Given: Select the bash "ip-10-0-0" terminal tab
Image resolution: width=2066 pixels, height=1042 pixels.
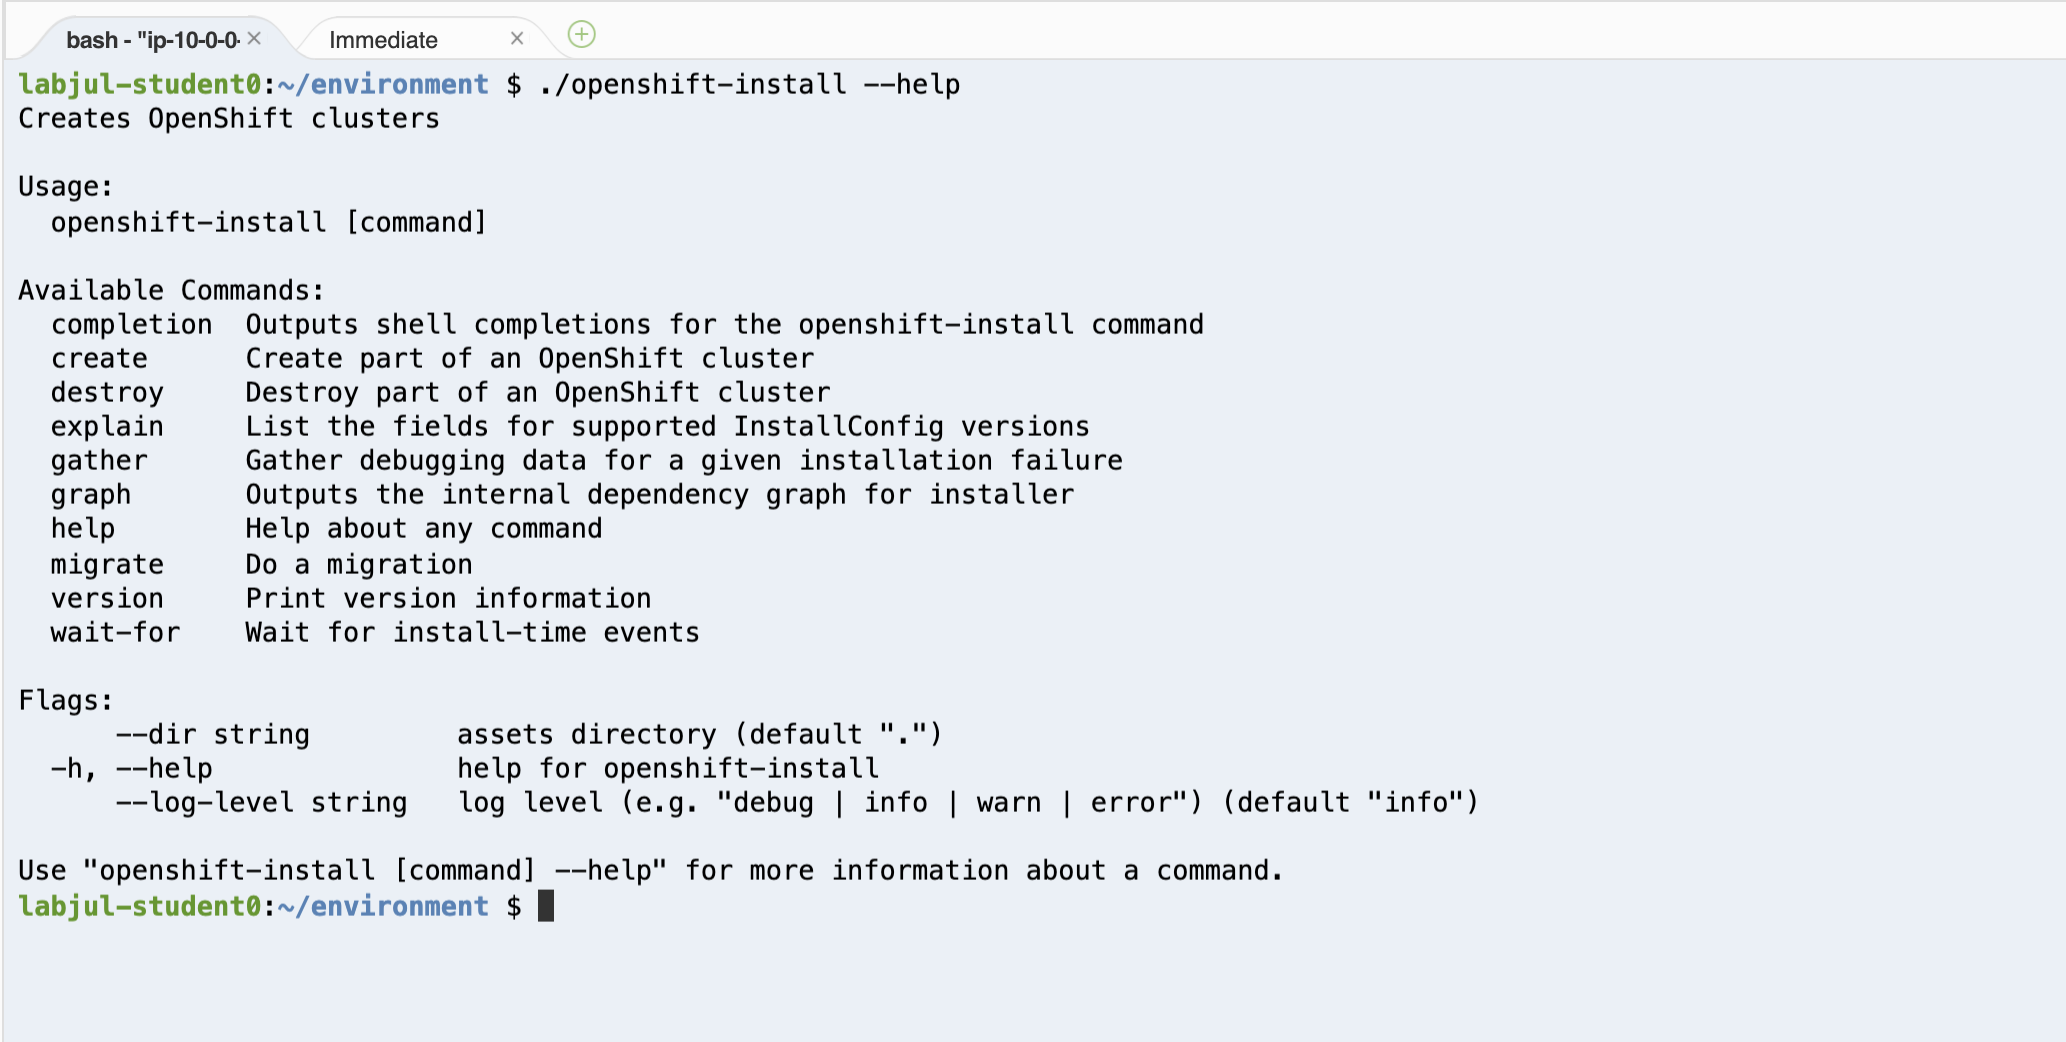Looking at the screenshot, I should [152, 40].
